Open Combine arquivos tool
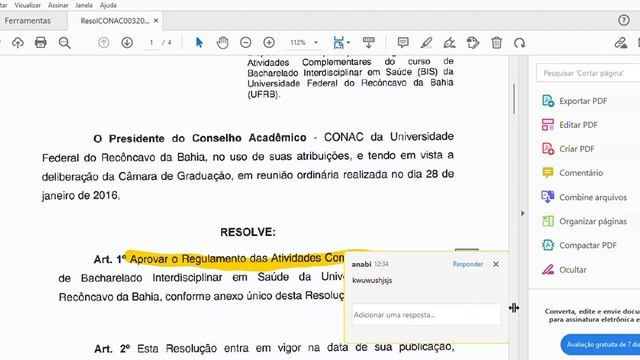Viewport: 640px width, 360px height. (x=584, y=197)
